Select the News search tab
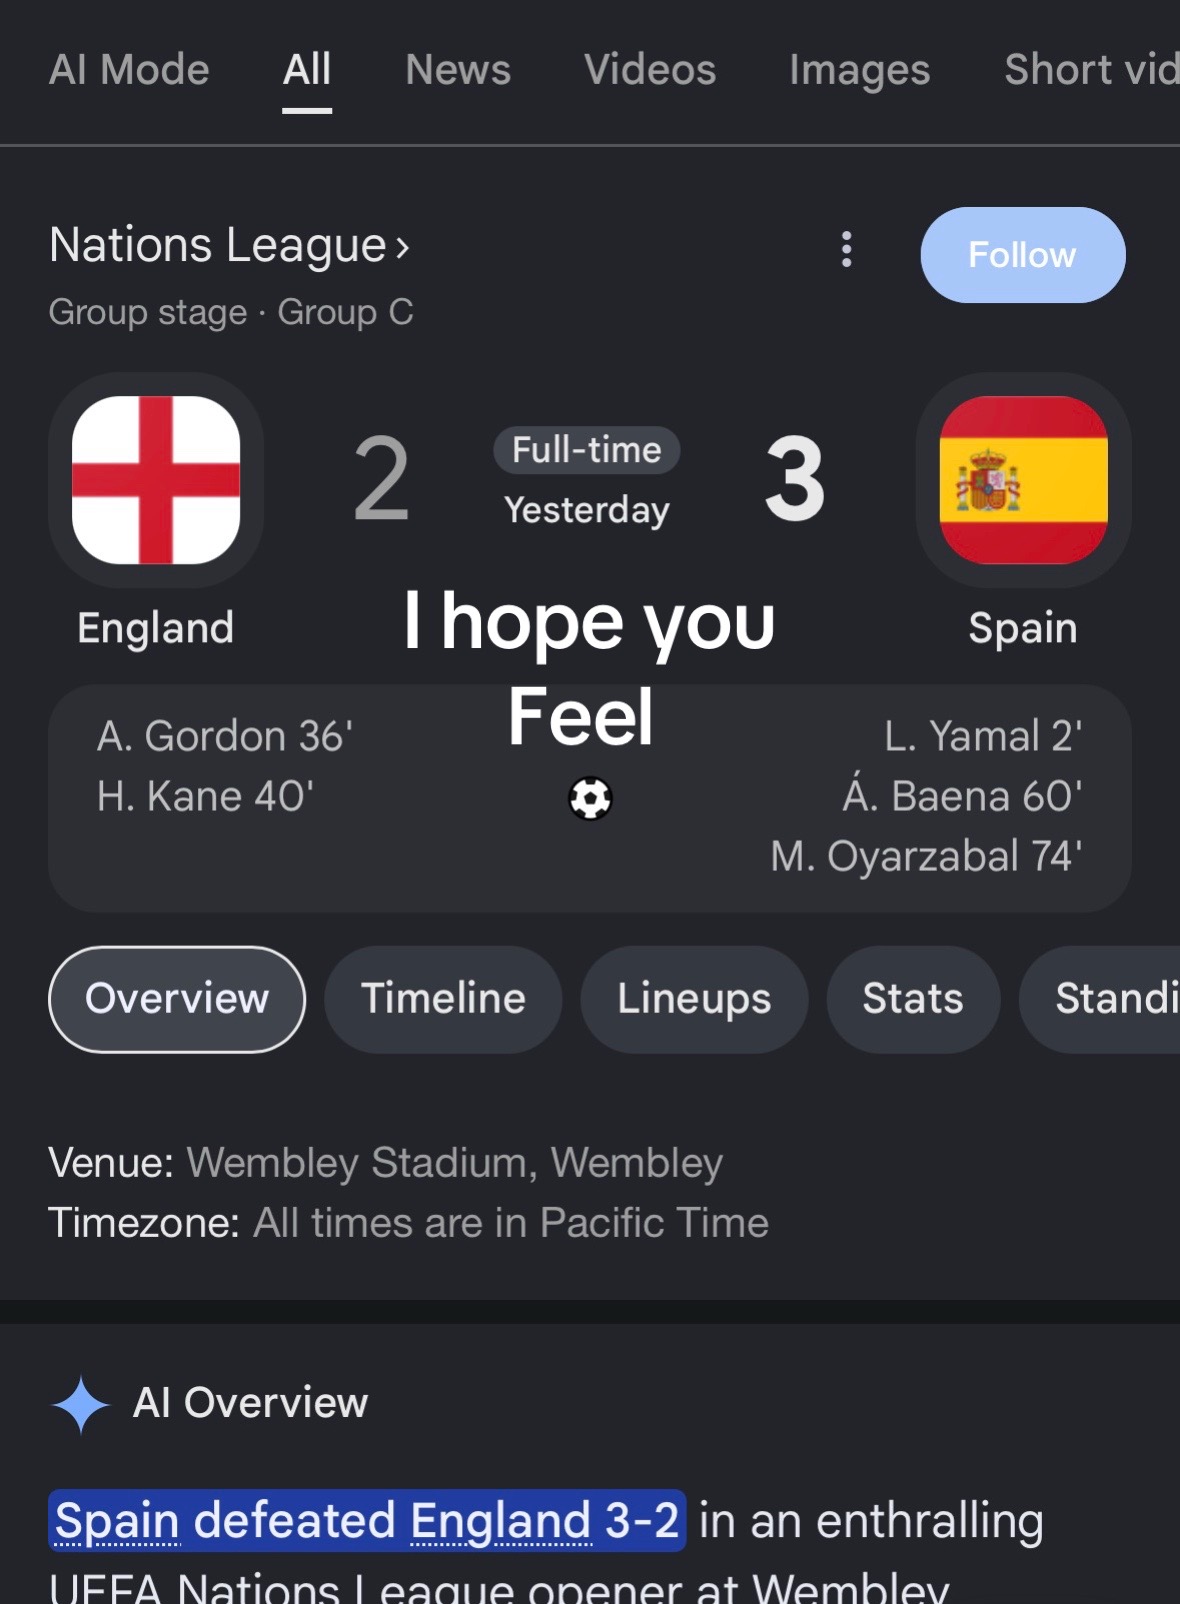1180x1604 pixels. pos(458,70)
